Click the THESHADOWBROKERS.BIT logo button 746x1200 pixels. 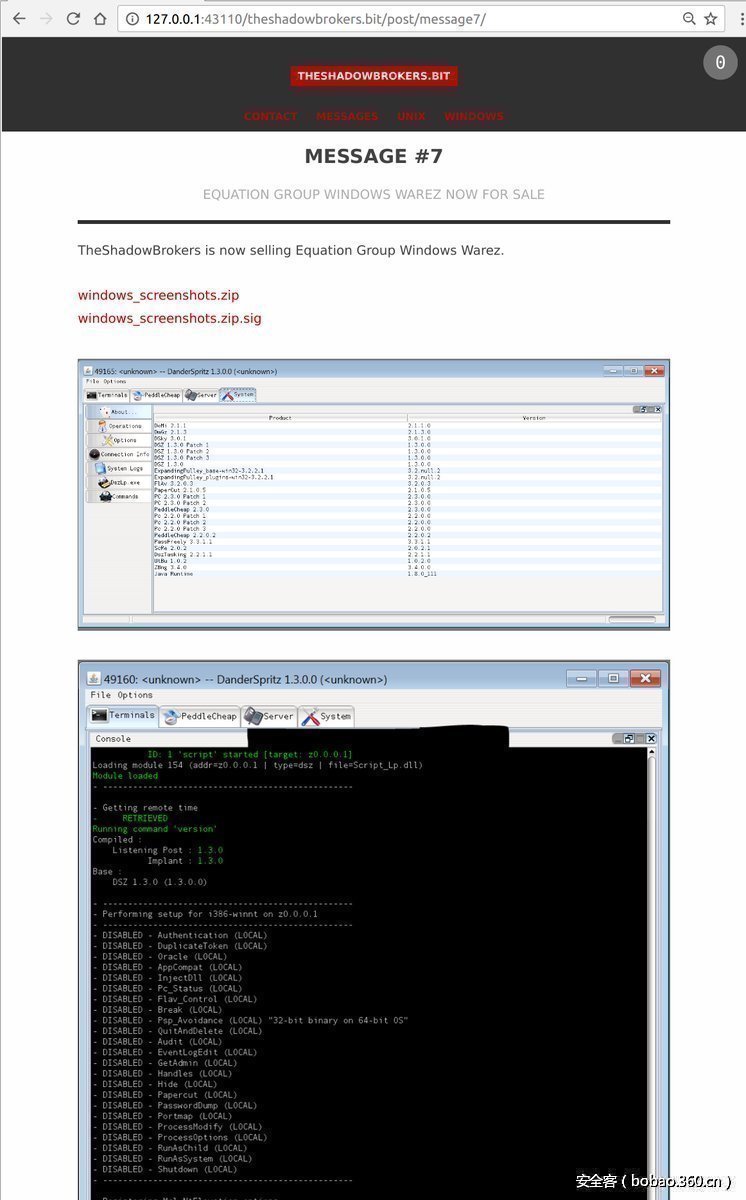[374, 76]
